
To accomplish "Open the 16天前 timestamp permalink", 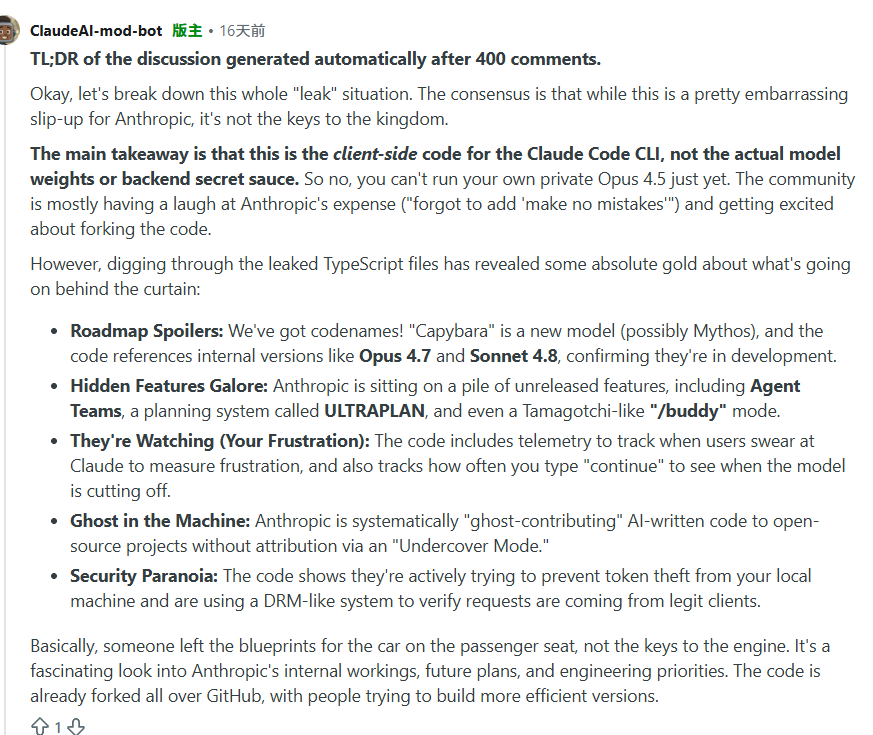I will click(x=242, y=31).
